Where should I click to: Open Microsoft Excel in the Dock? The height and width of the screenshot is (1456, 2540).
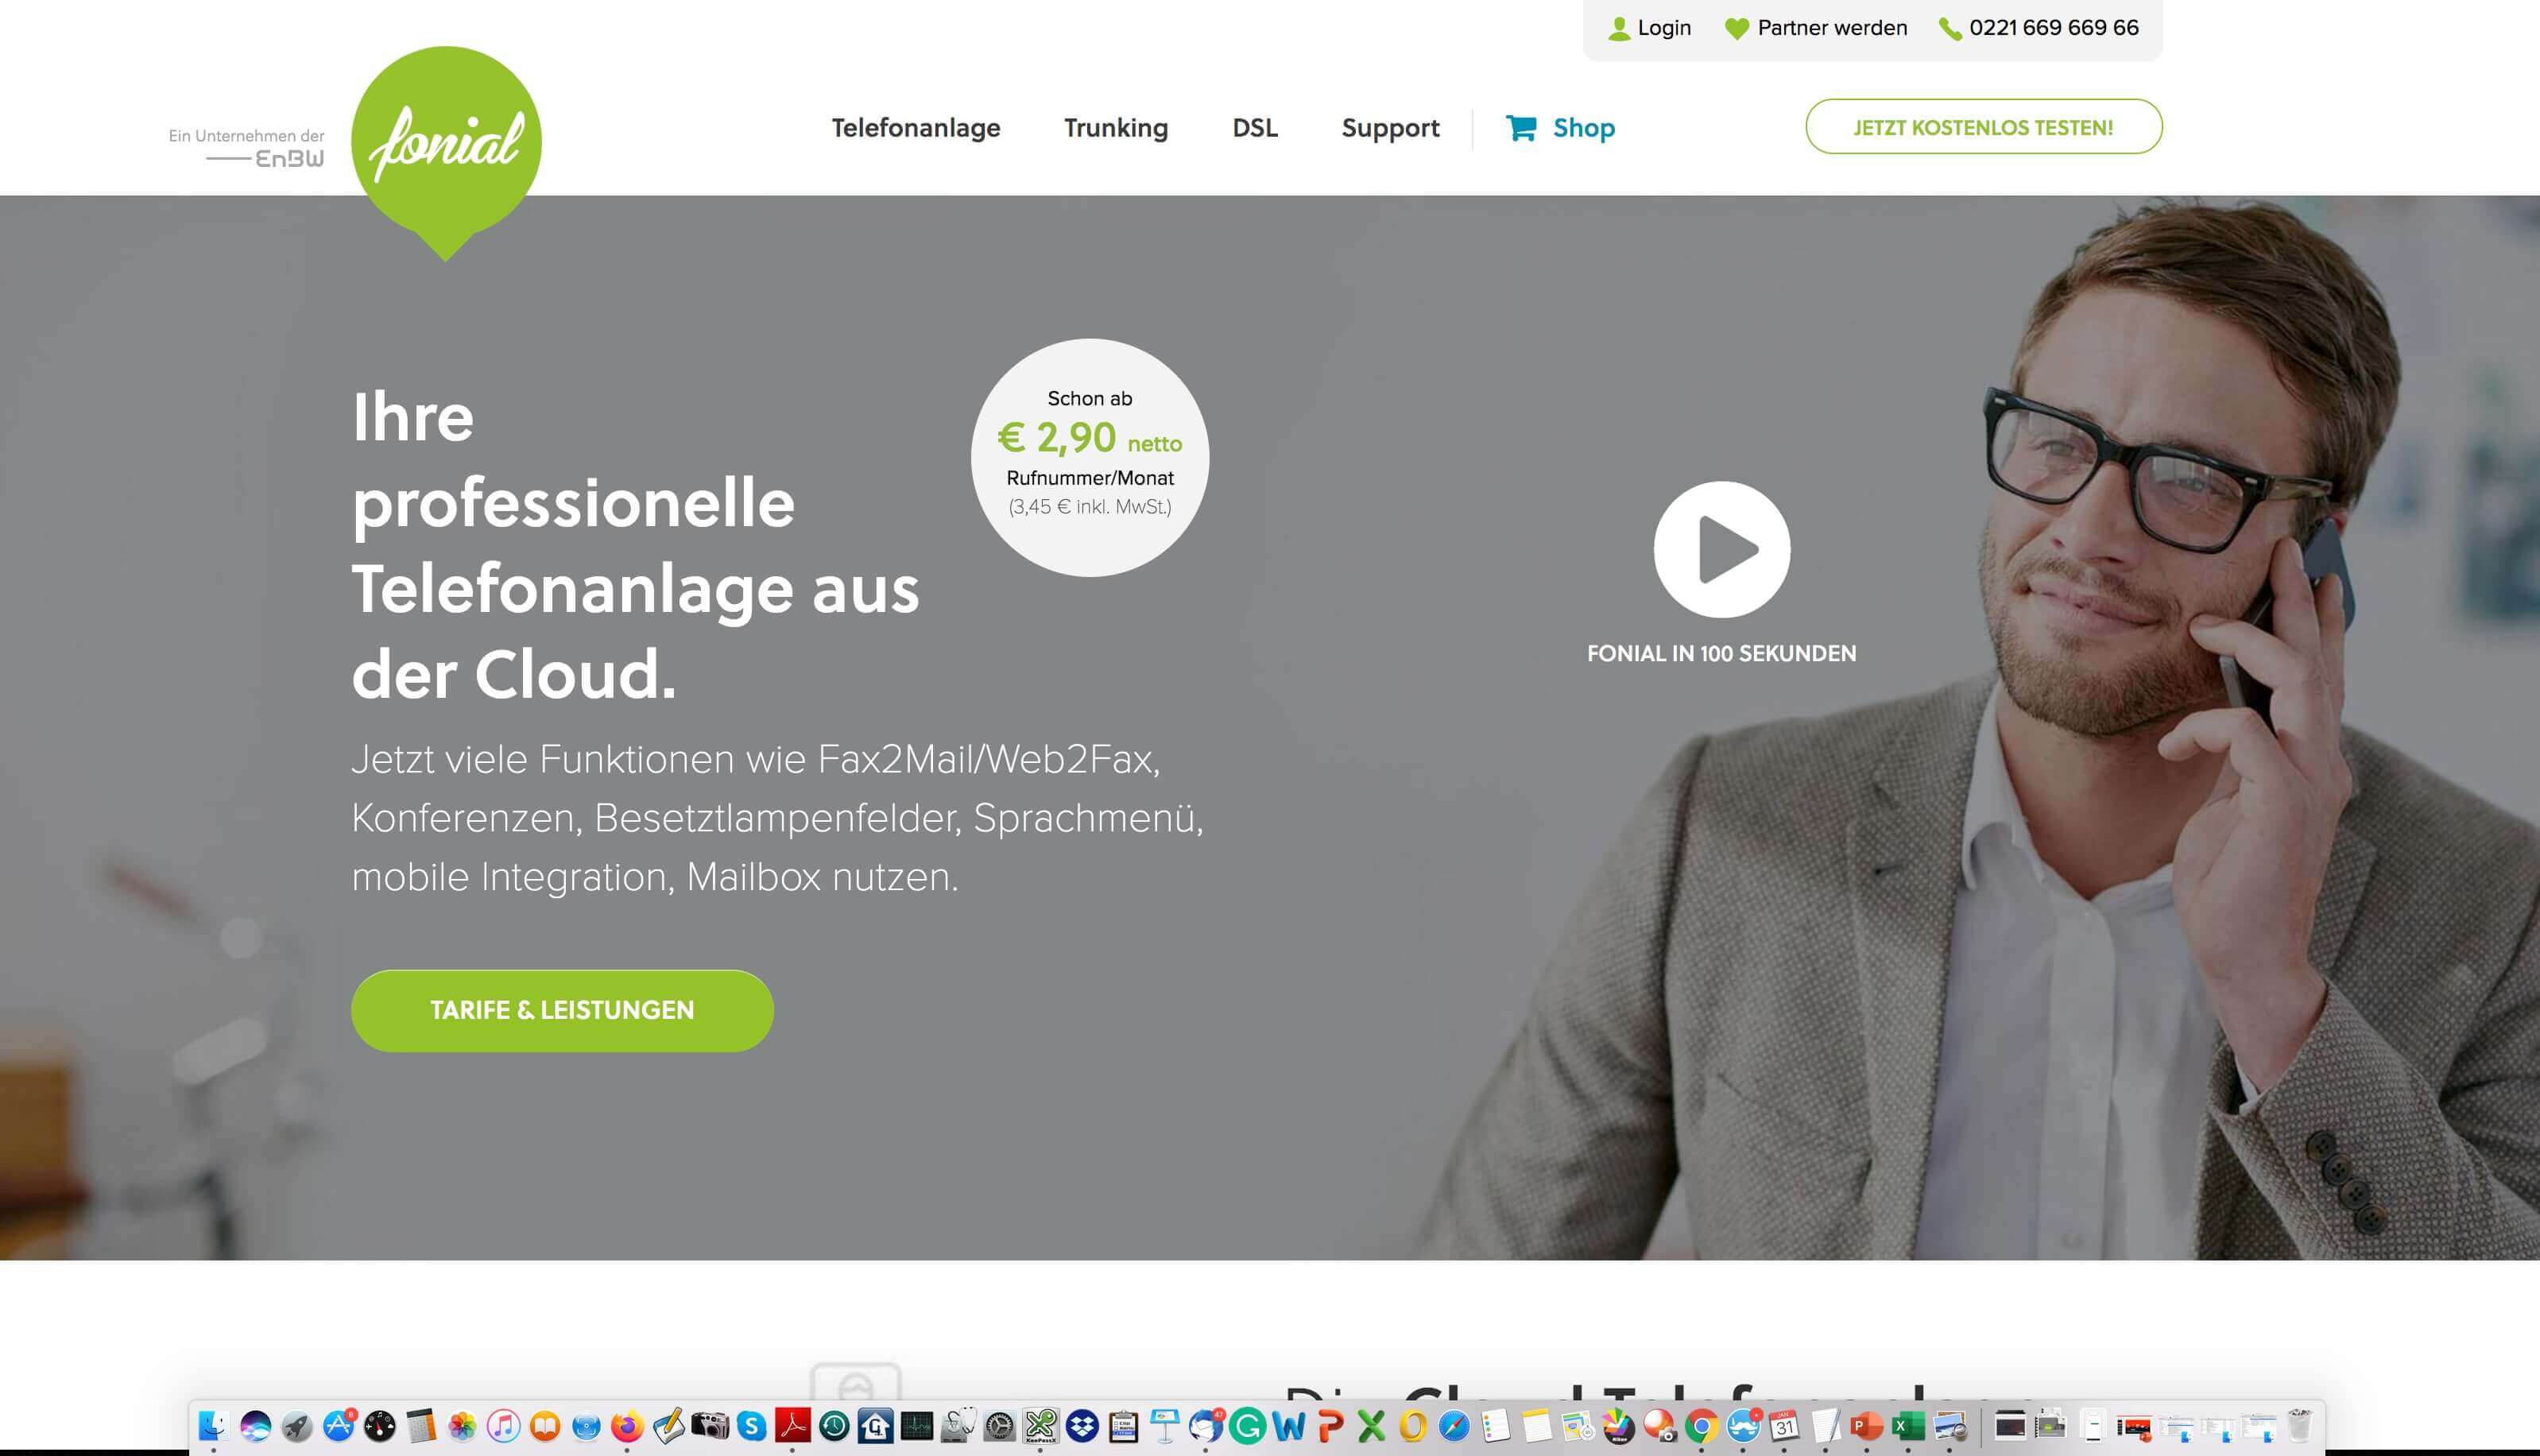[1908, 1426]
